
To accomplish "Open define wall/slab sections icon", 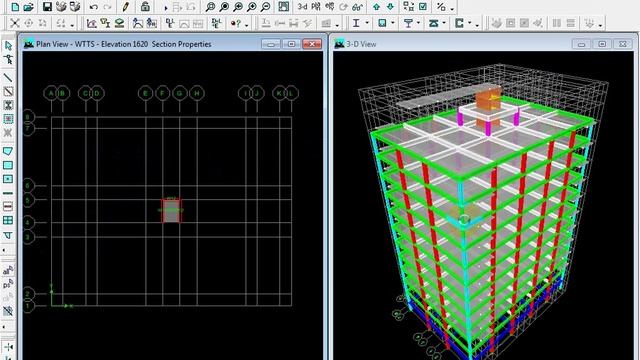I will pyautogui.click(x=119, y=23).
